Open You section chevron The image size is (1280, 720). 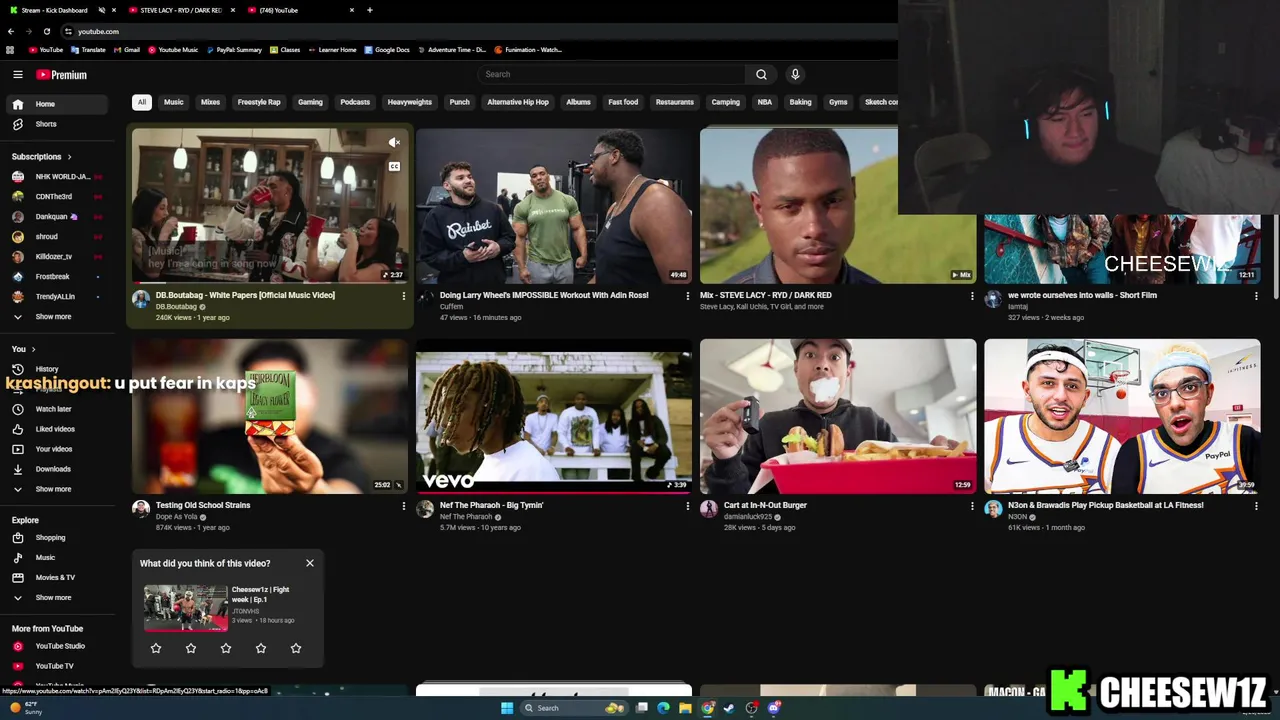[x=33, y=349]
